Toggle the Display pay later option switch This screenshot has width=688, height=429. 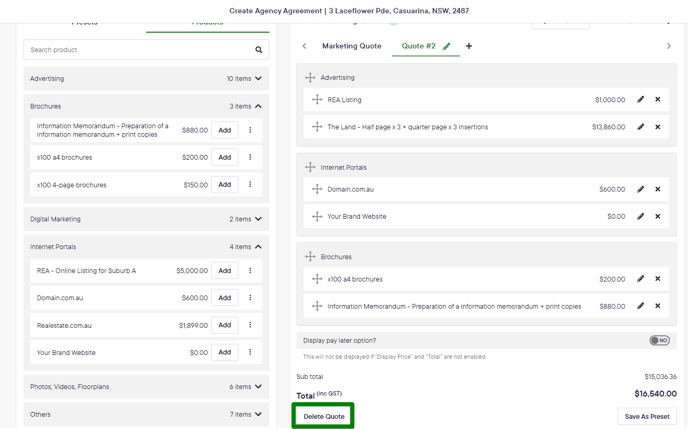(x=659, y=340)
